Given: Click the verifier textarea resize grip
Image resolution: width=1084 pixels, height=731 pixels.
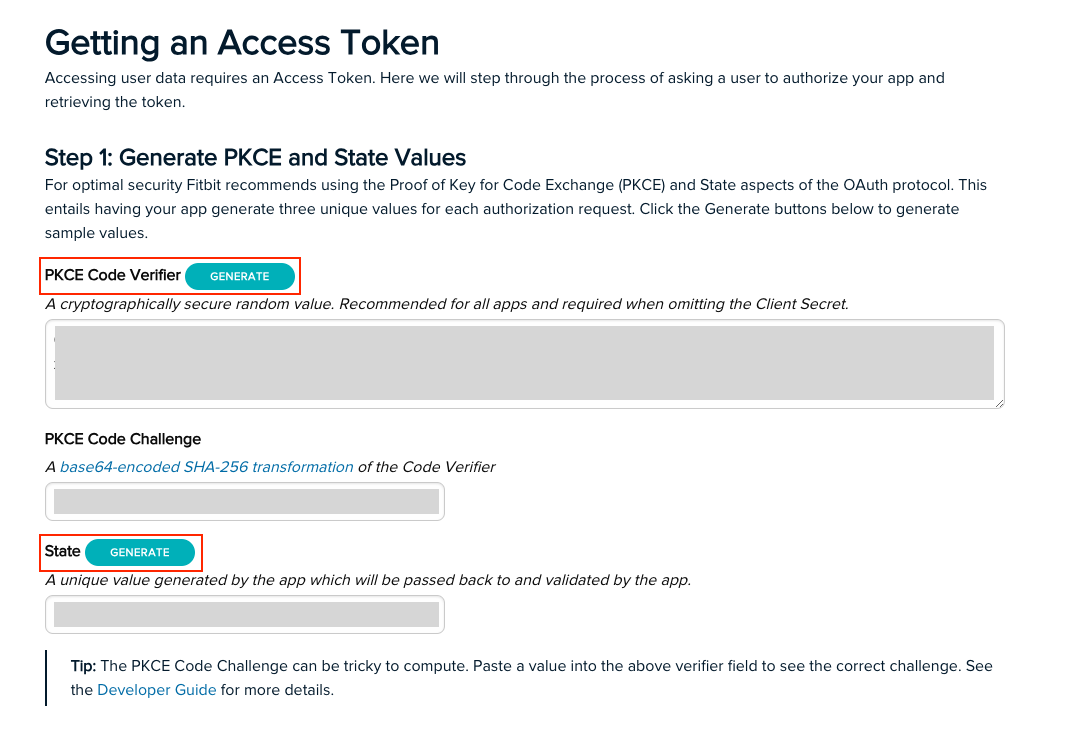Looking at the screenshot, I should tap(997, 402).
